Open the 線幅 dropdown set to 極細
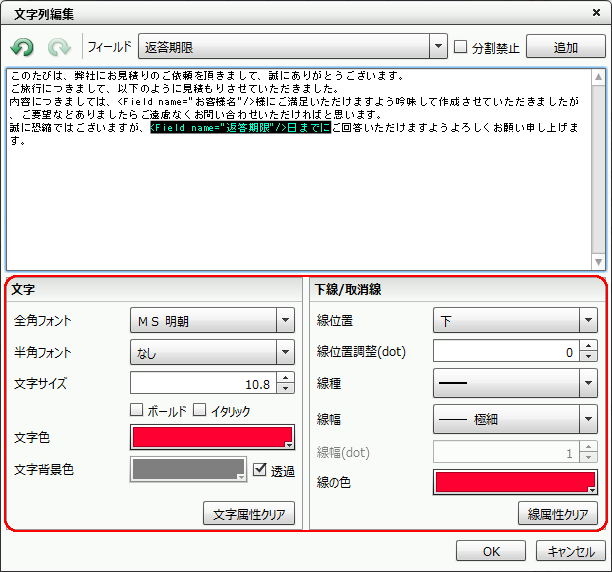 [515, 419]
